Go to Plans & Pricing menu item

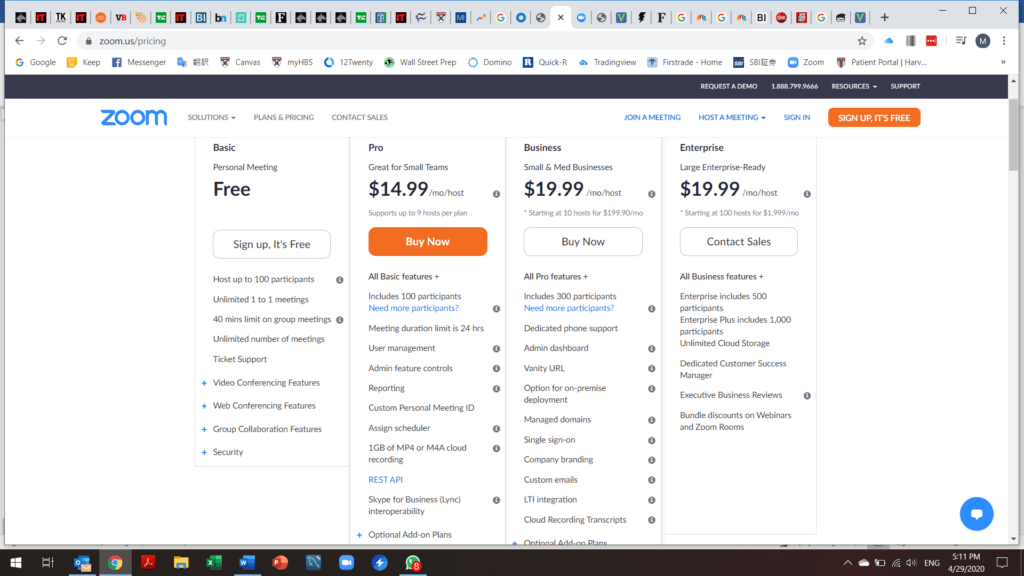(x=283, y=117)
